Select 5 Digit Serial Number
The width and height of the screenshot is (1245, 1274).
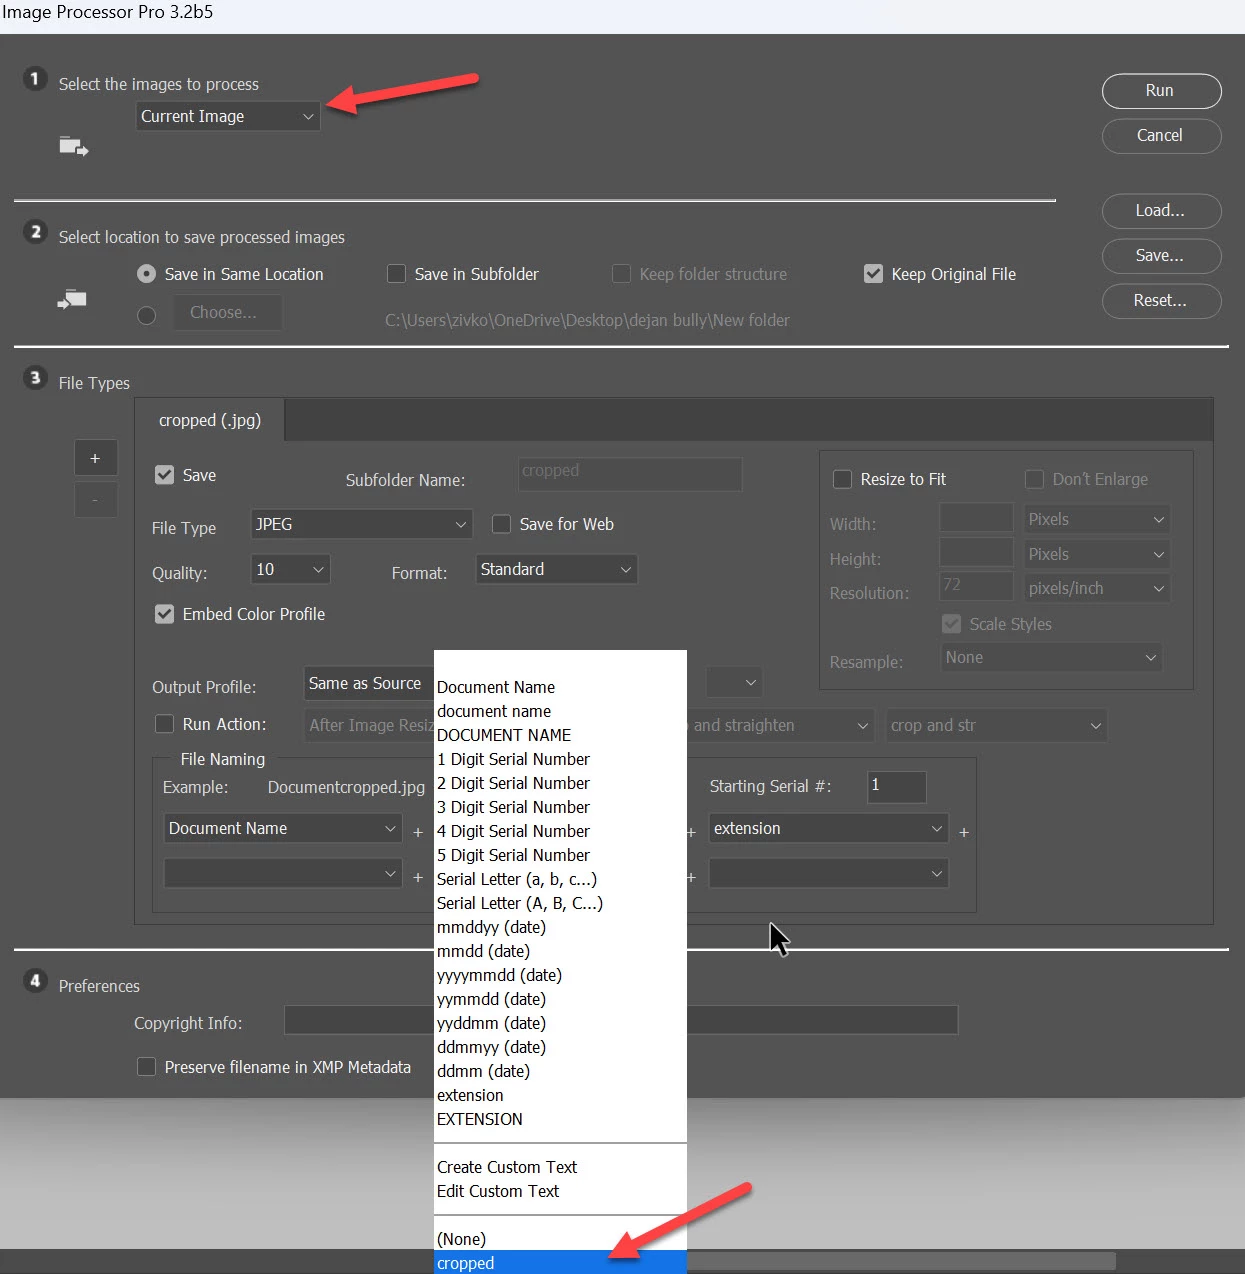[560, 855]
